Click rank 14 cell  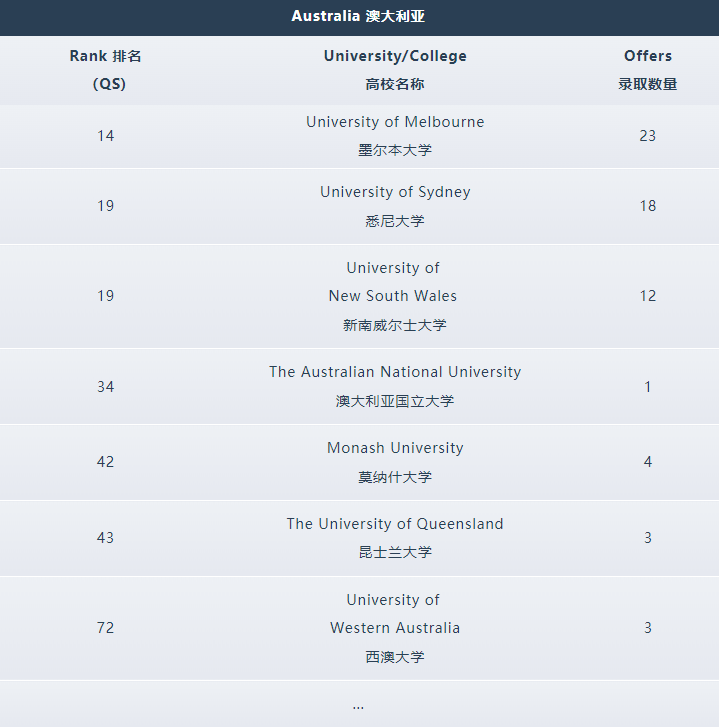pos(106,136)
